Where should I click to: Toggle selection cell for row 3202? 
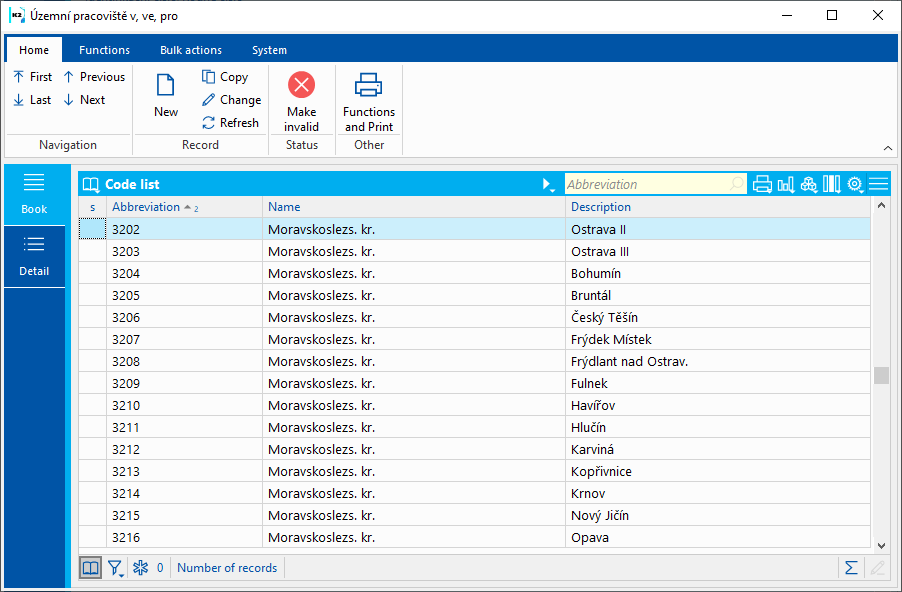(x=92, y=229)
